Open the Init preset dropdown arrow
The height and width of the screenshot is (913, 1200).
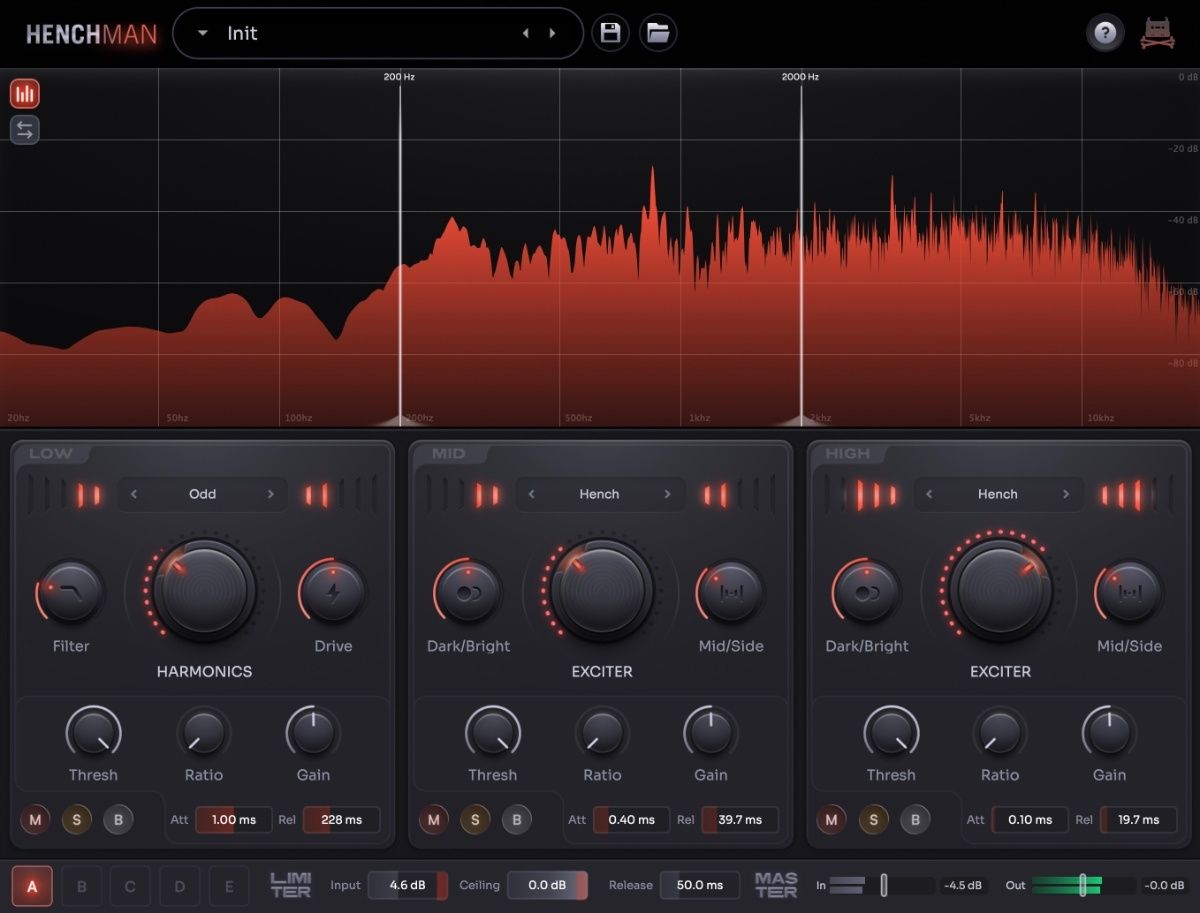click(203, 33)
